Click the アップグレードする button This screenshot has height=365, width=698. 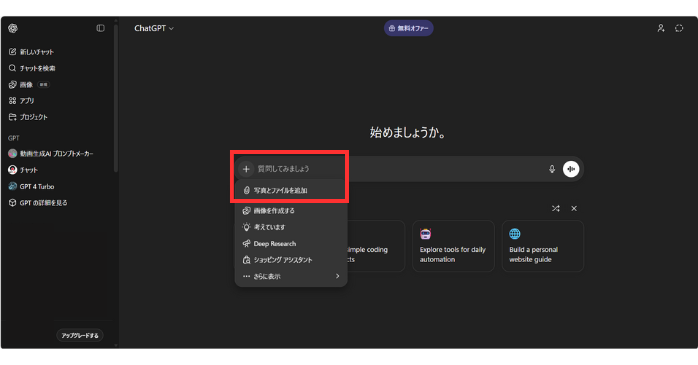coord(80,335)
